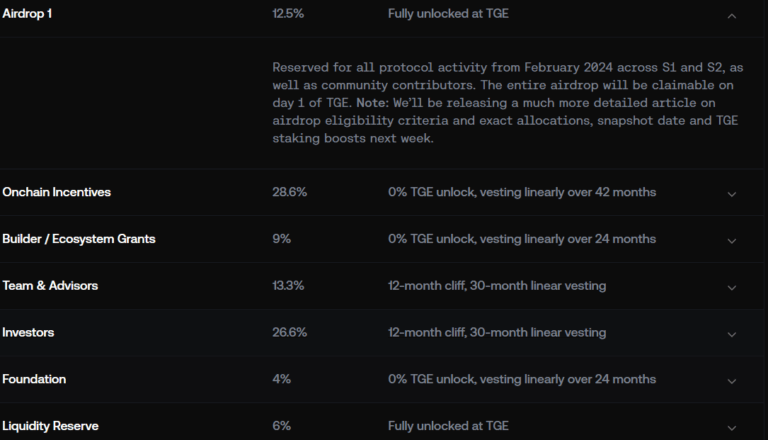The height and width of the screenshot is (440, 768).
Task: Expand the Builder / Ecosystem Grants chevron
Action: tap(732, 240)
